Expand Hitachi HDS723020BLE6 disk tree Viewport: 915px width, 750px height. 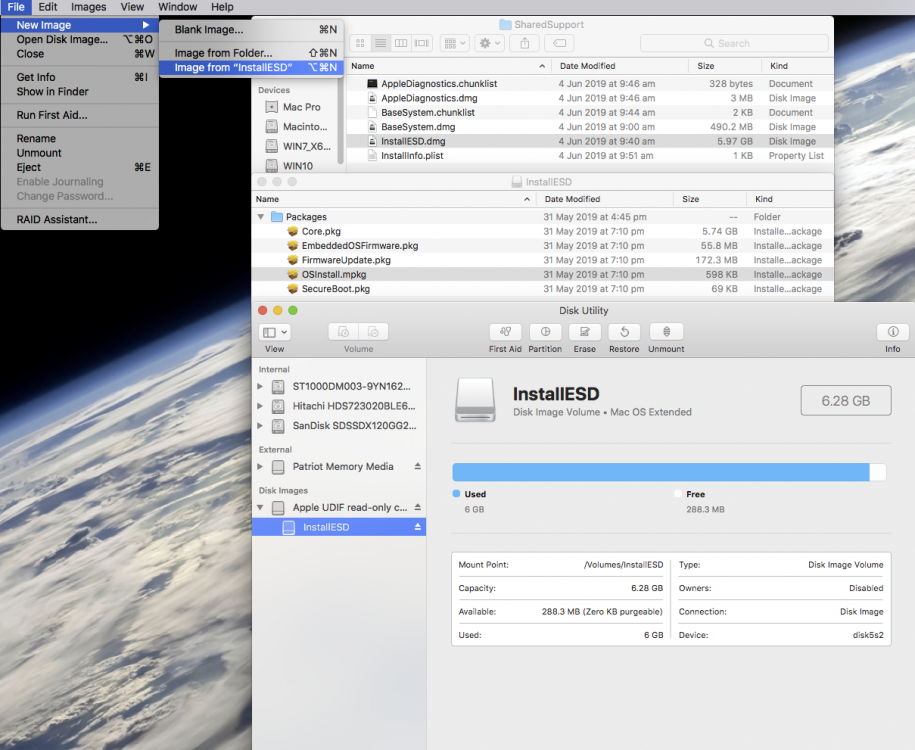tap(260, 406)
